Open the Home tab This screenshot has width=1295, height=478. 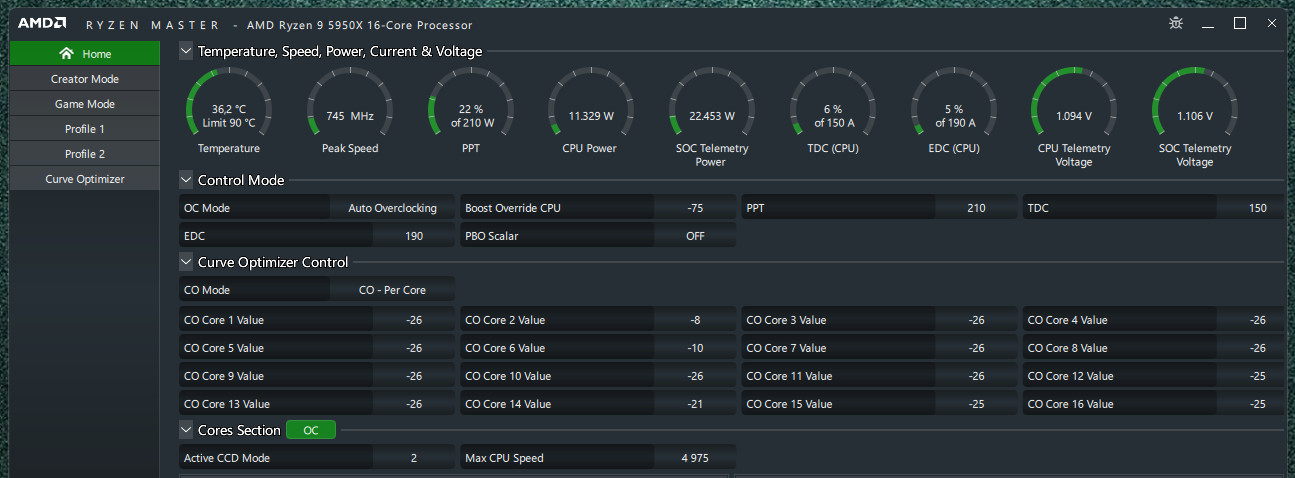click(84, 53)
